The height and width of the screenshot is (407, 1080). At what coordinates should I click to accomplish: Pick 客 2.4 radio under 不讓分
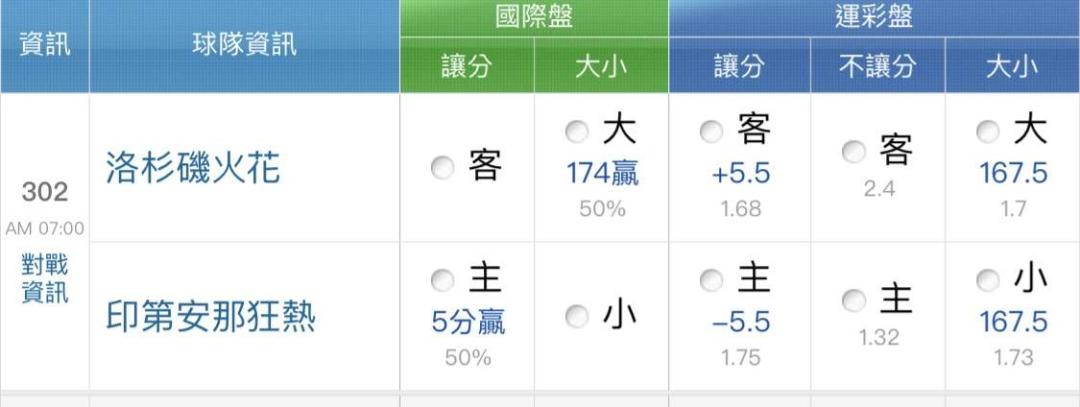853,152
